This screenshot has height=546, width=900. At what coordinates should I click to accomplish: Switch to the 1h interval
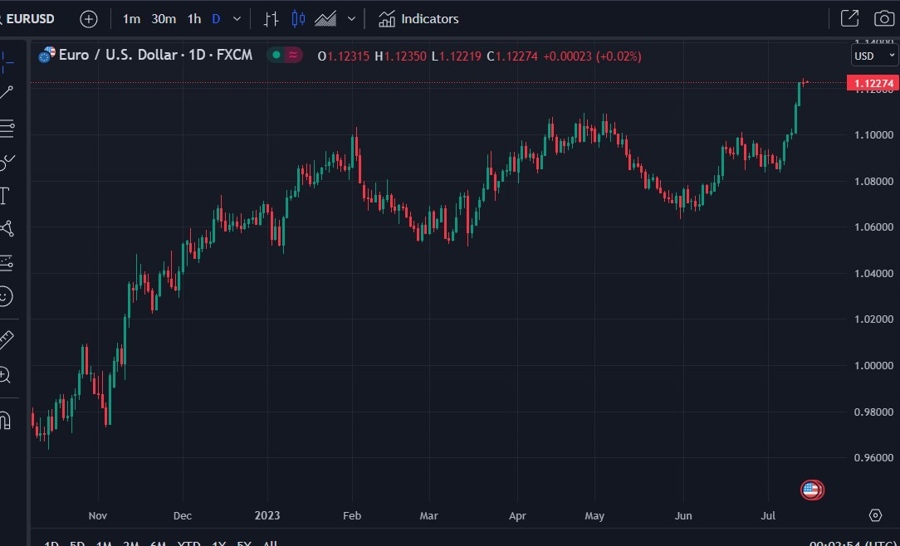click(195, 19)
